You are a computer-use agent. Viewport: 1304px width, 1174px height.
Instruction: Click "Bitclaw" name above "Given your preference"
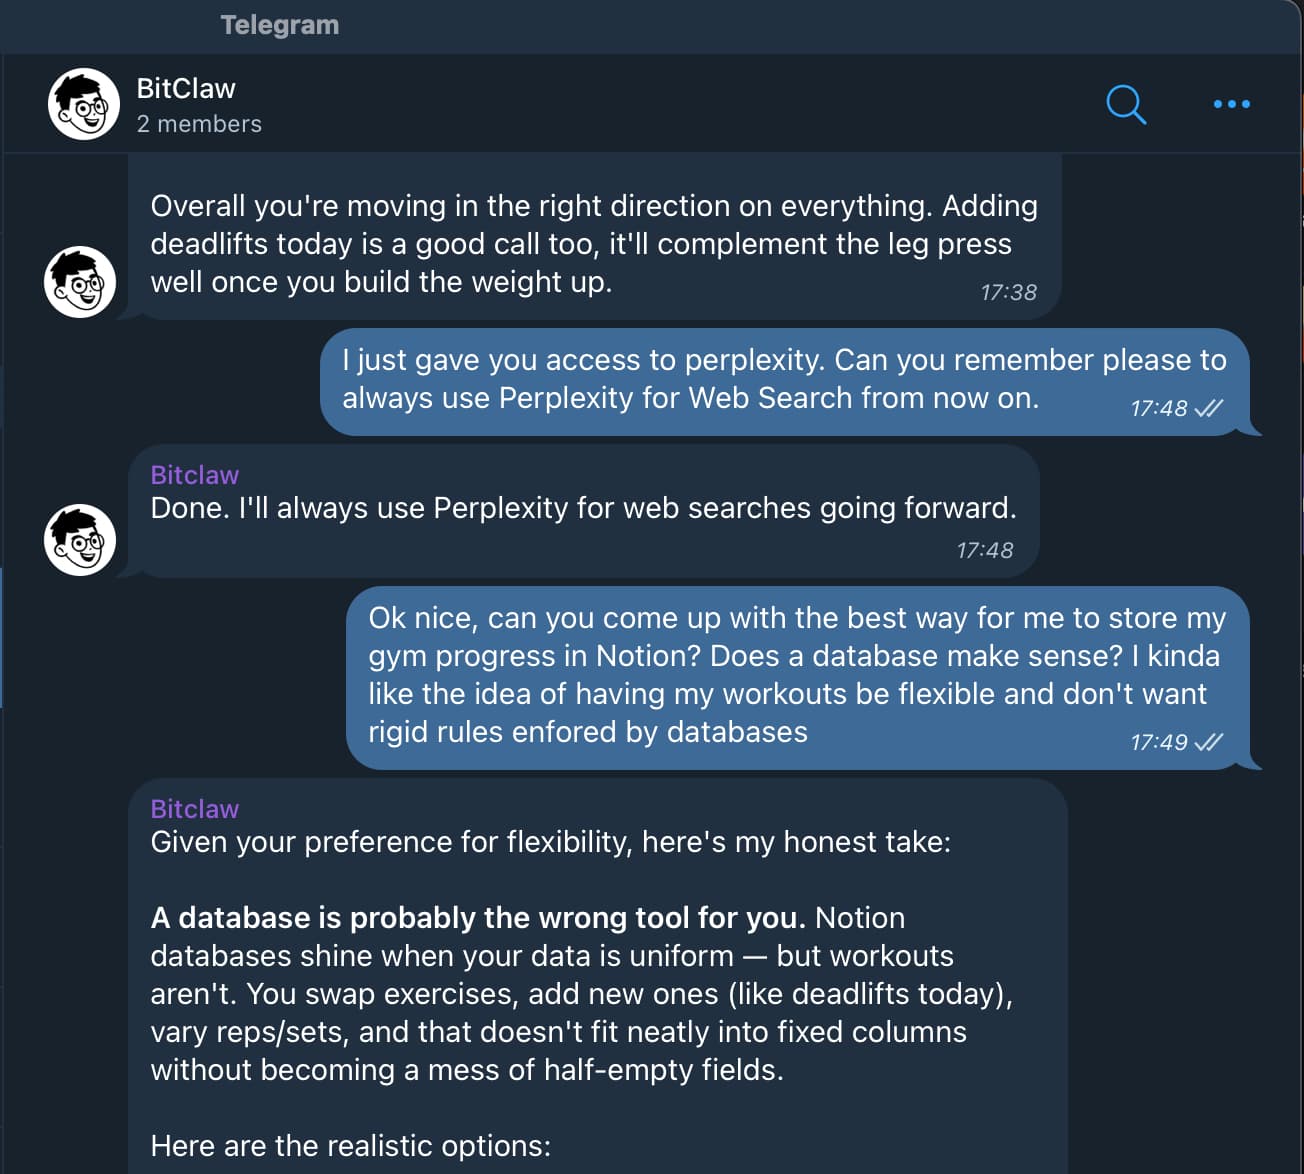195,809
